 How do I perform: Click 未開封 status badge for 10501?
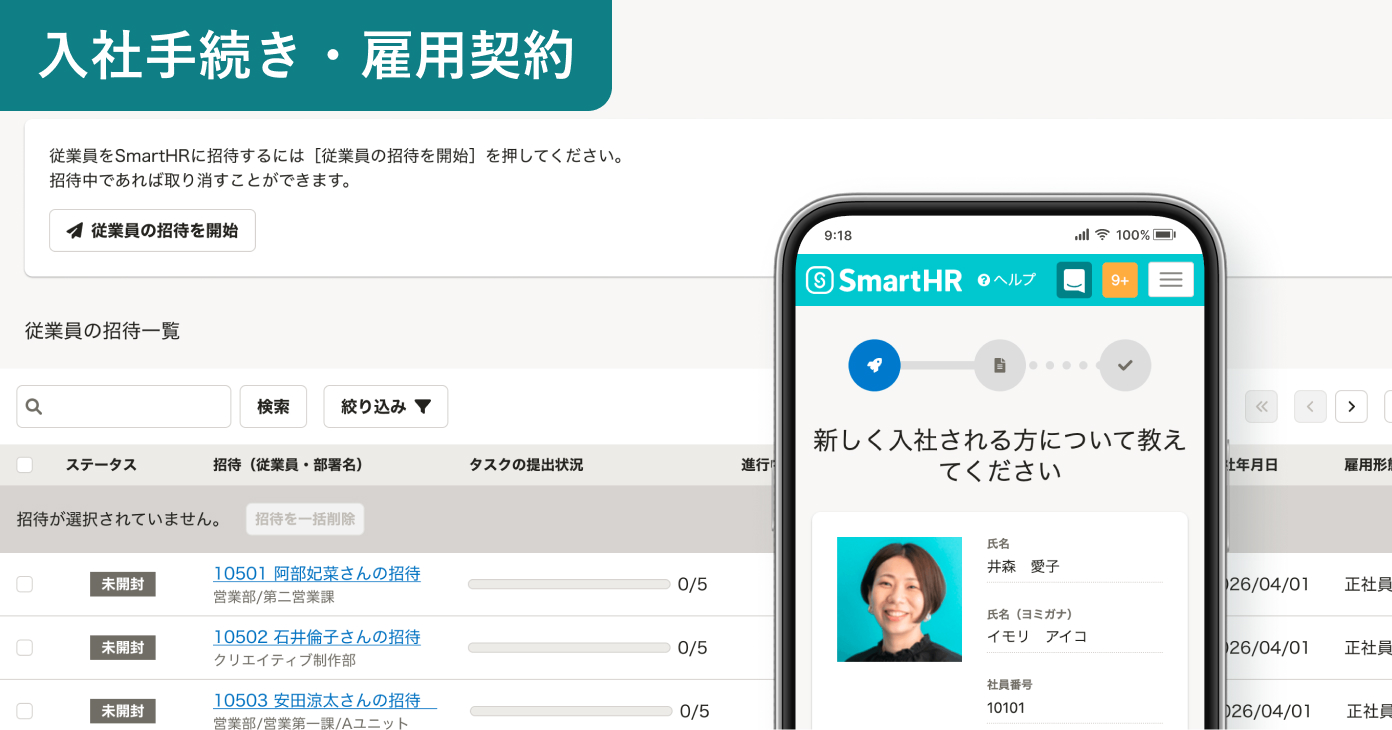(x=123, y=584)
